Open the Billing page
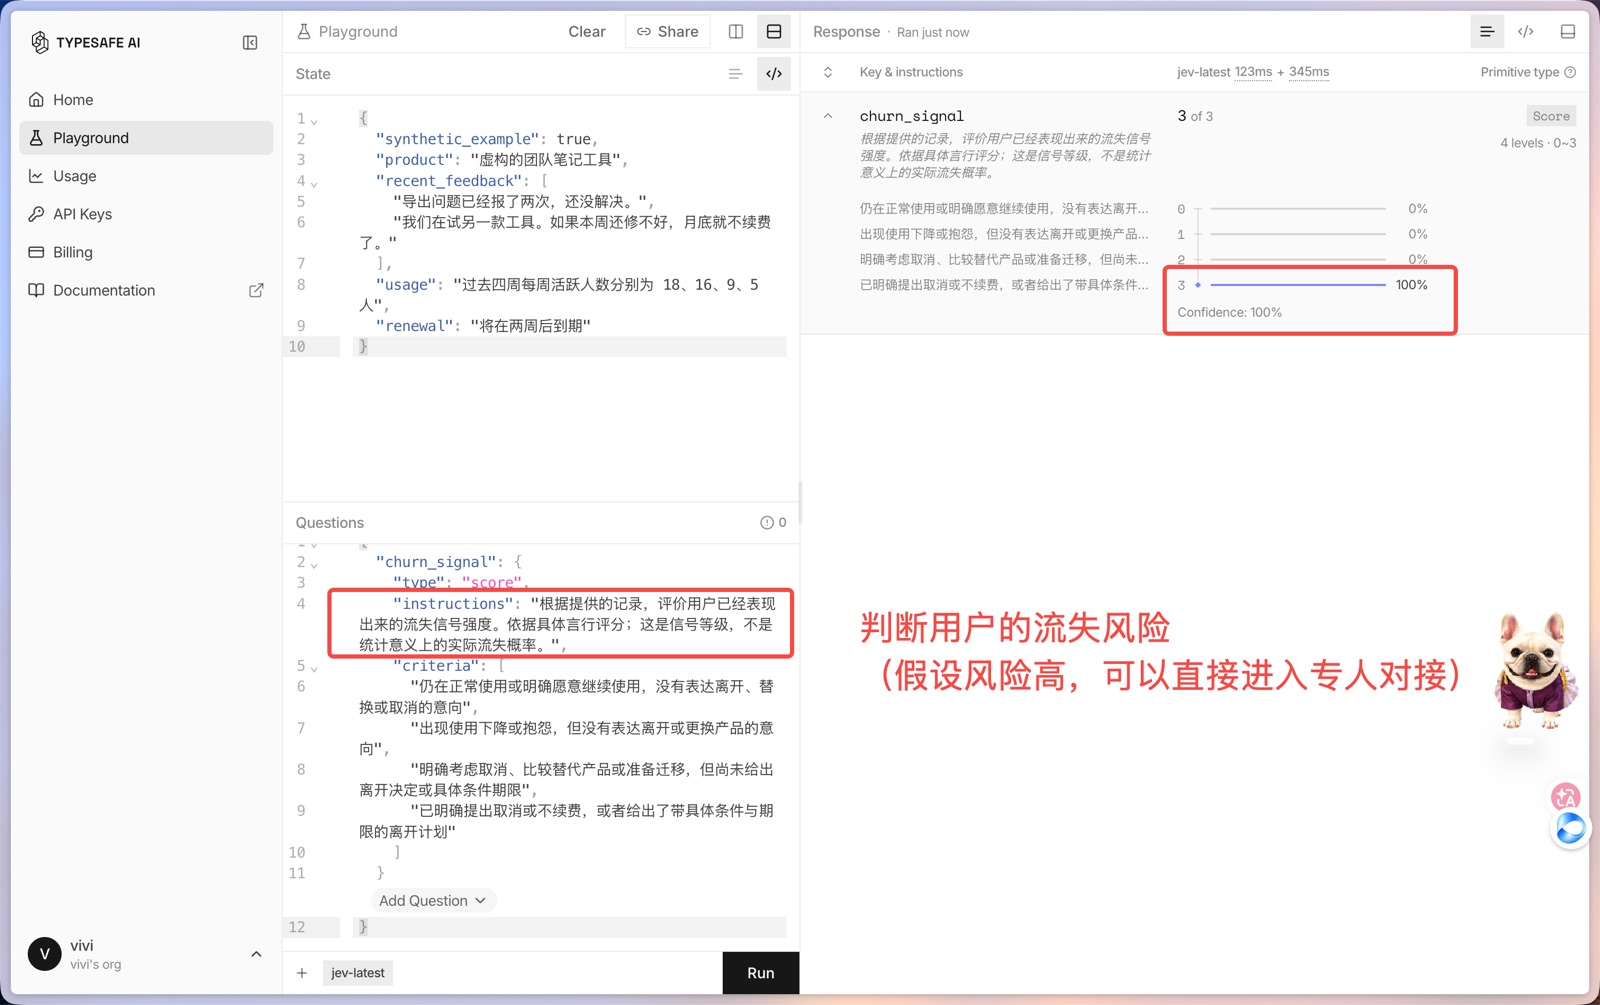Viewport: 1600px width, 1005px height. pos(146,252)
